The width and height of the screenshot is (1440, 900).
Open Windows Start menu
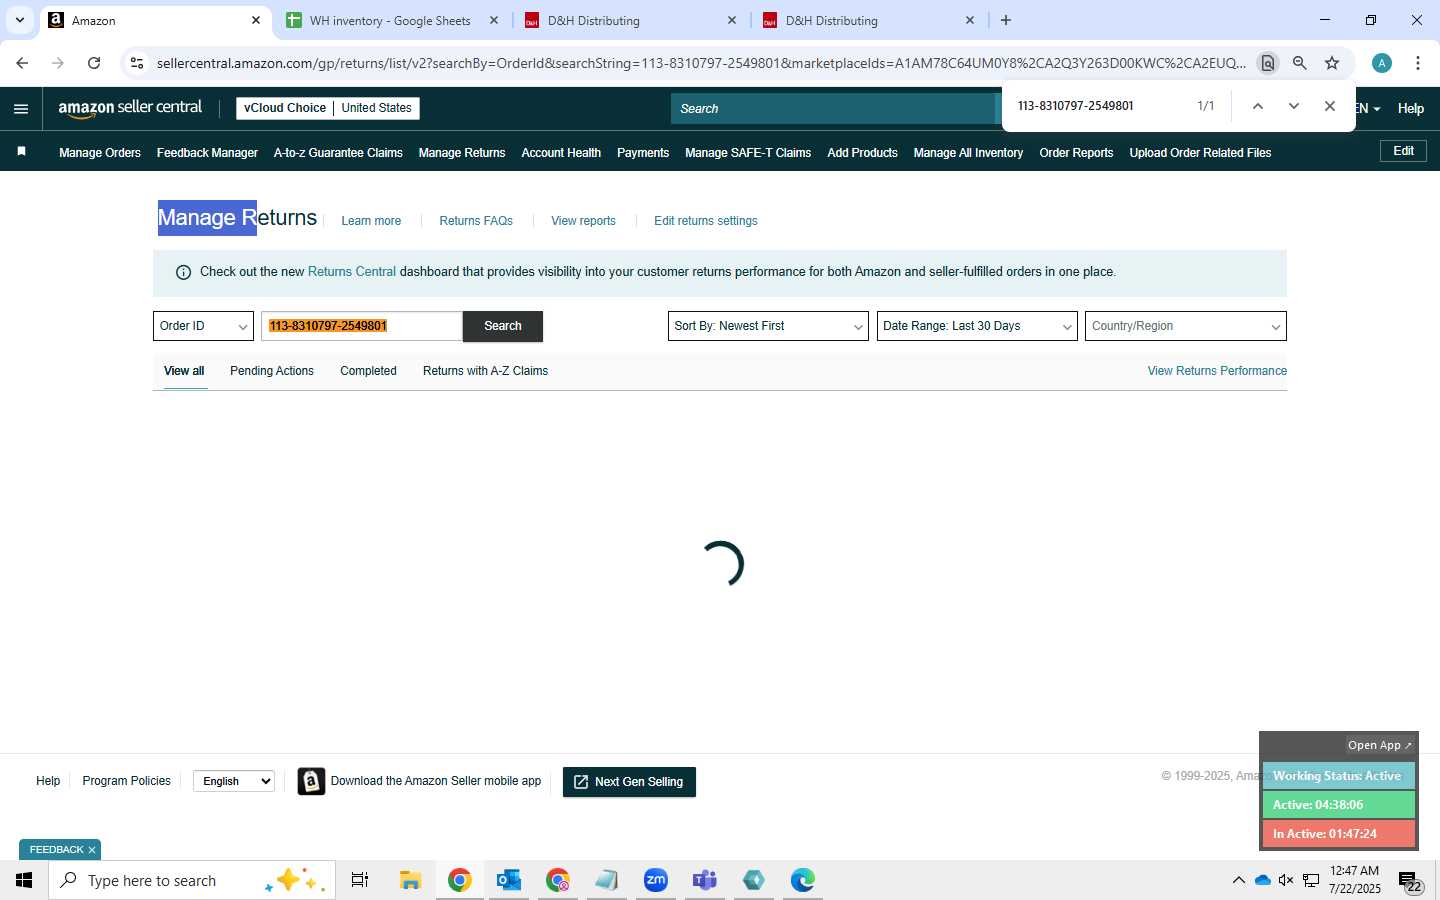click(x=24, y=880)
